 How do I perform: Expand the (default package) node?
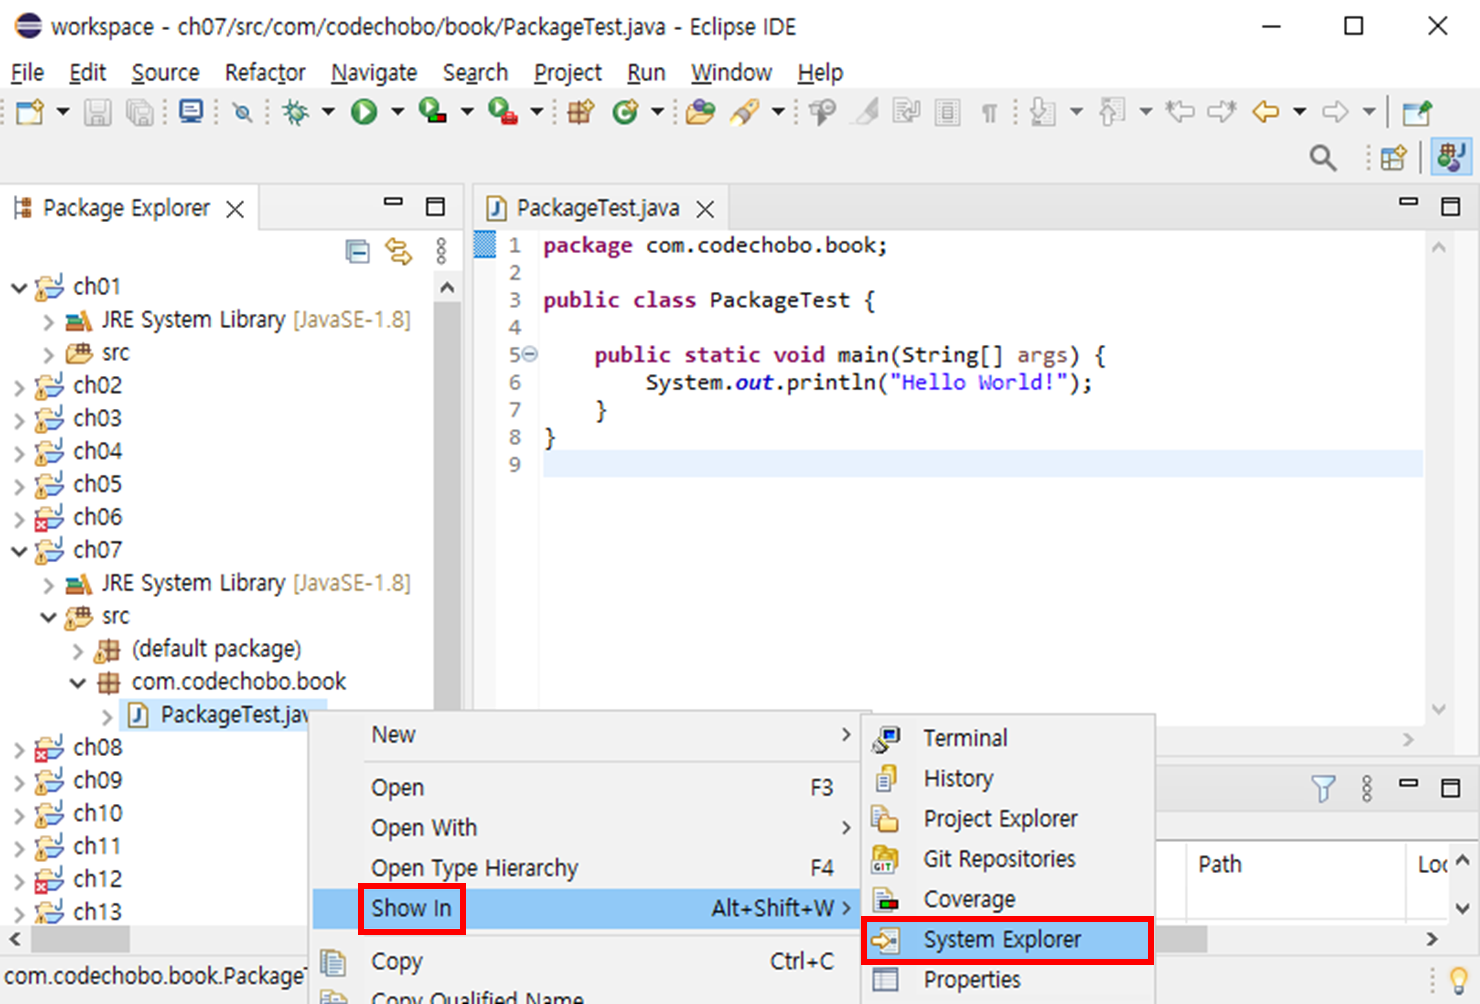pyautogui.click(x=78, y=651)
